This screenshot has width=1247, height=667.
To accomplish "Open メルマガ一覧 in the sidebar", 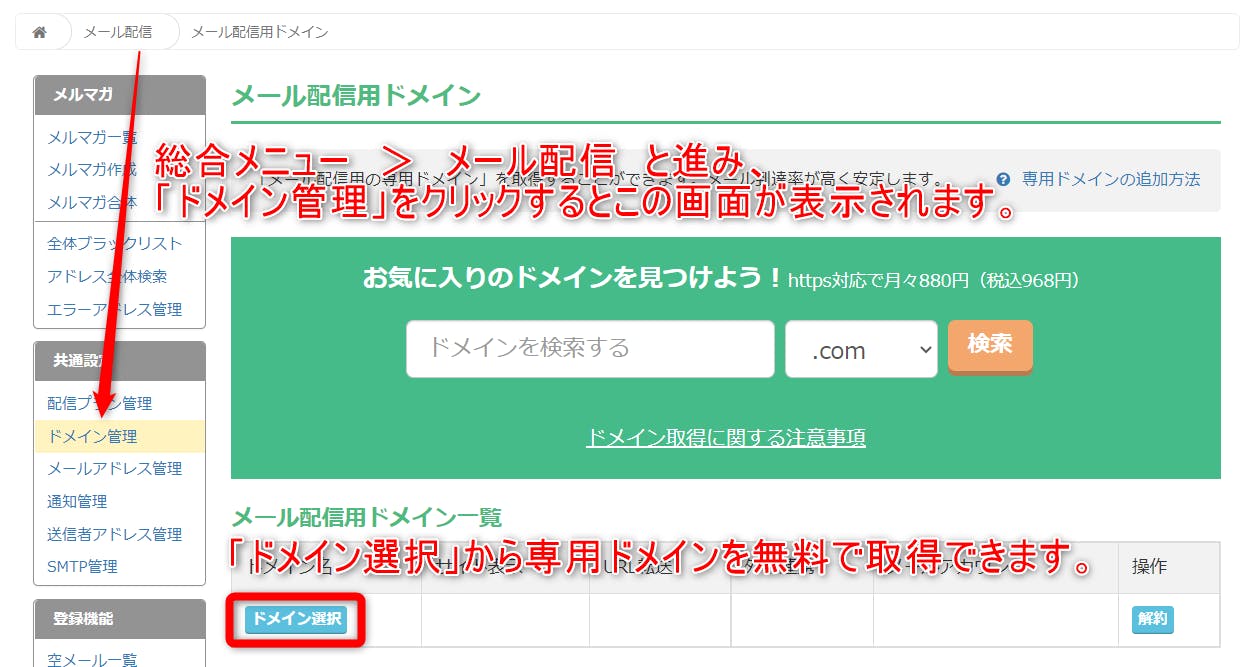I will [92, 138].
